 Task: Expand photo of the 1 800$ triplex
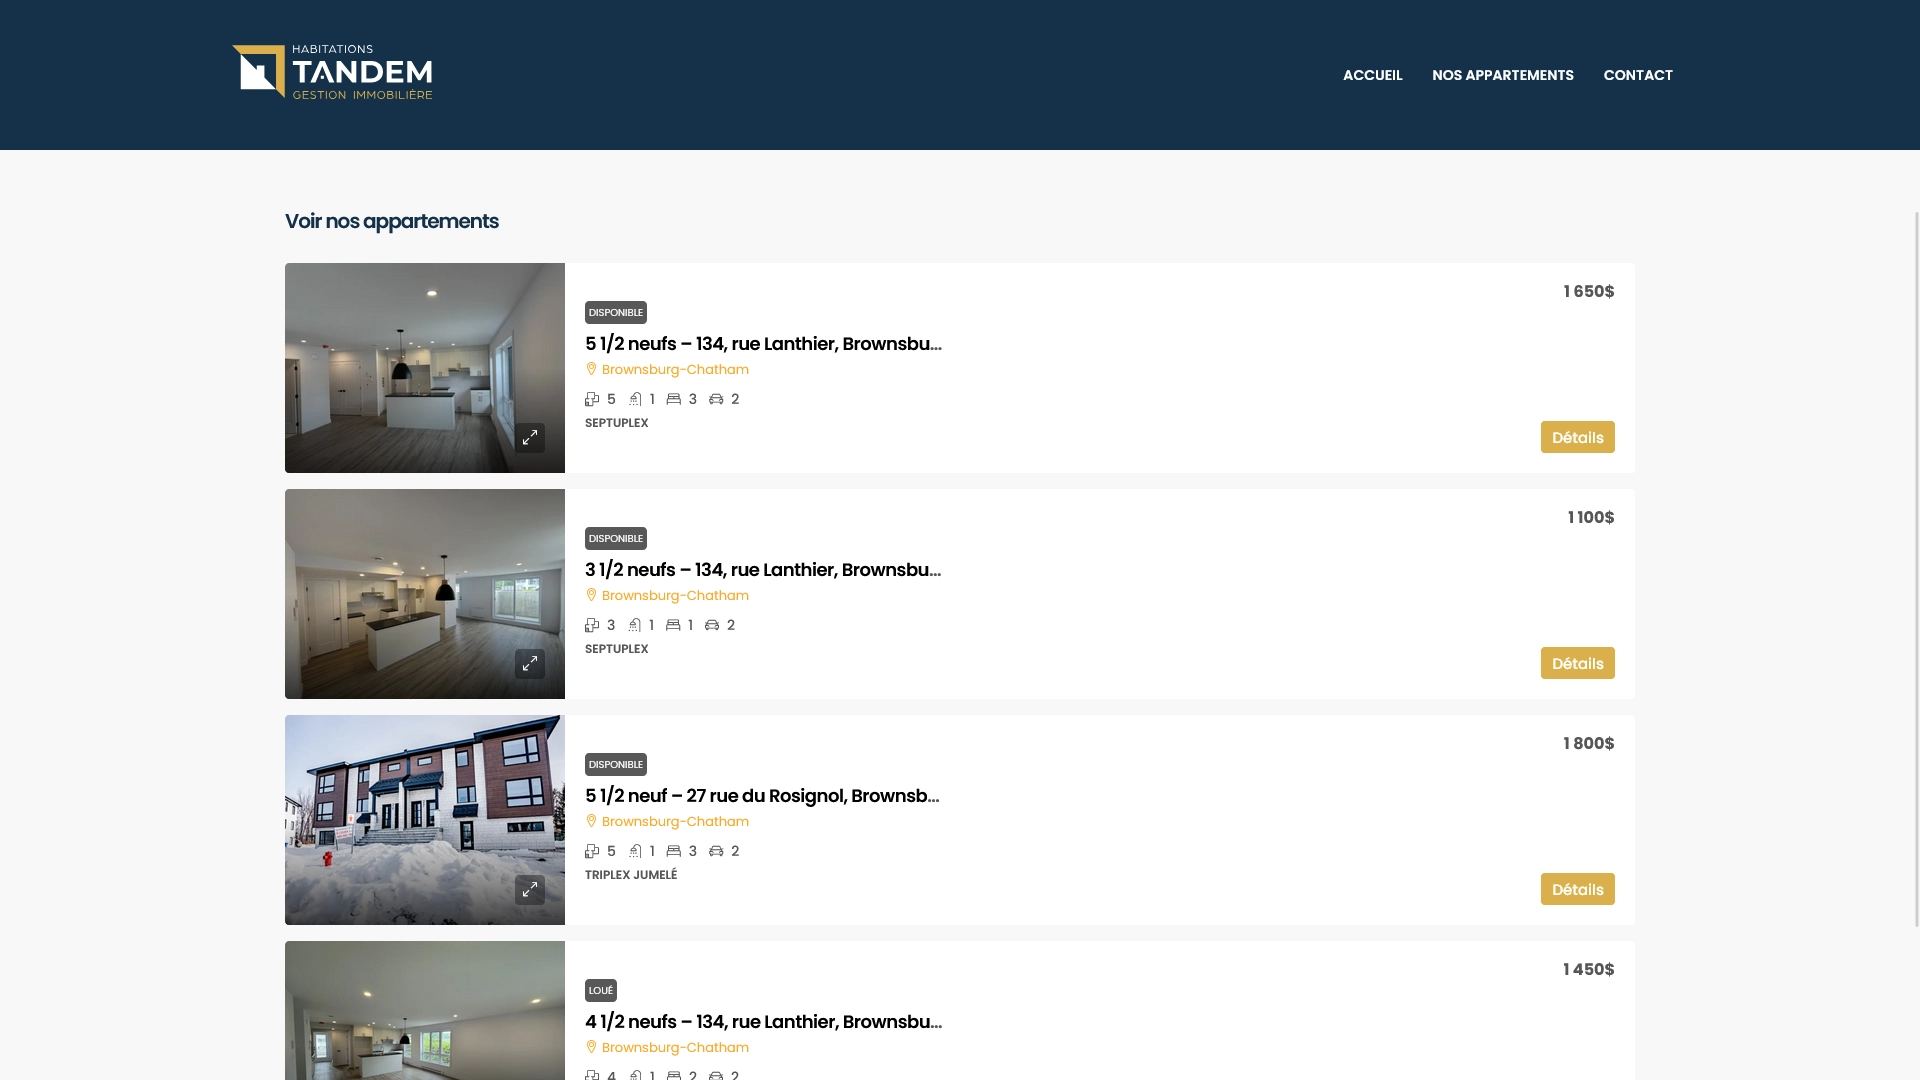[530, 890]
